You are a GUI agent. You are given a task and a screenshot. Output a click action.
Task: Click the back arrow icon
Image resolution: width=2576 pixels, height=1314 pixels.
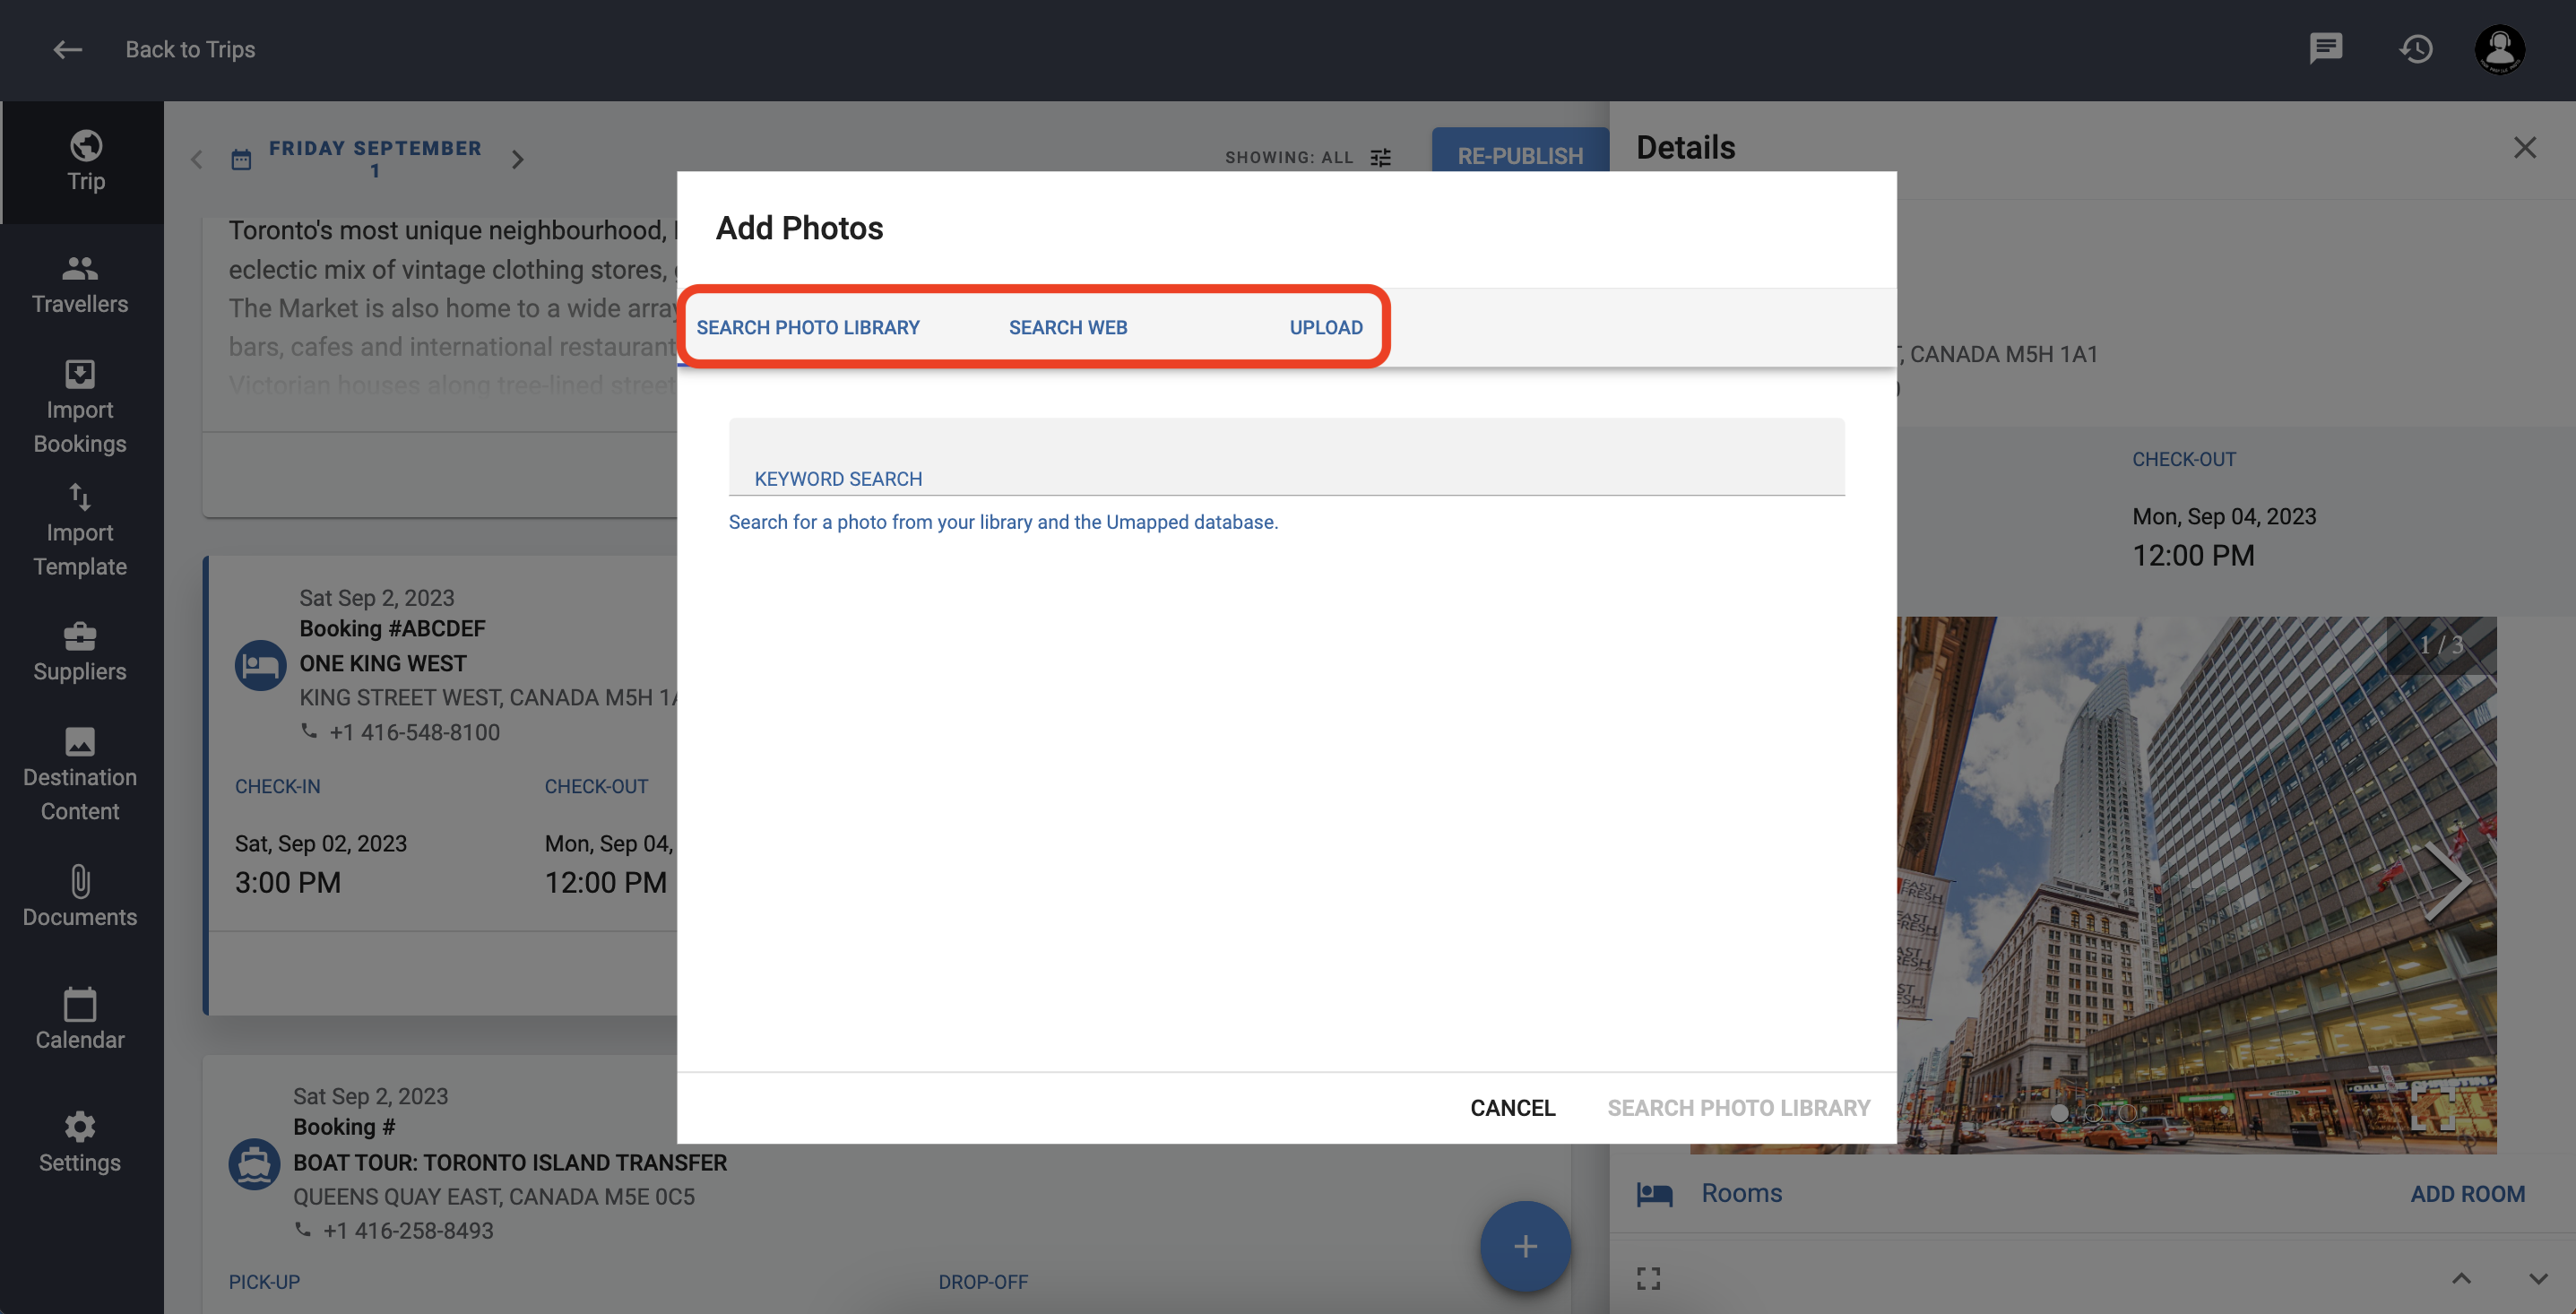67,49
